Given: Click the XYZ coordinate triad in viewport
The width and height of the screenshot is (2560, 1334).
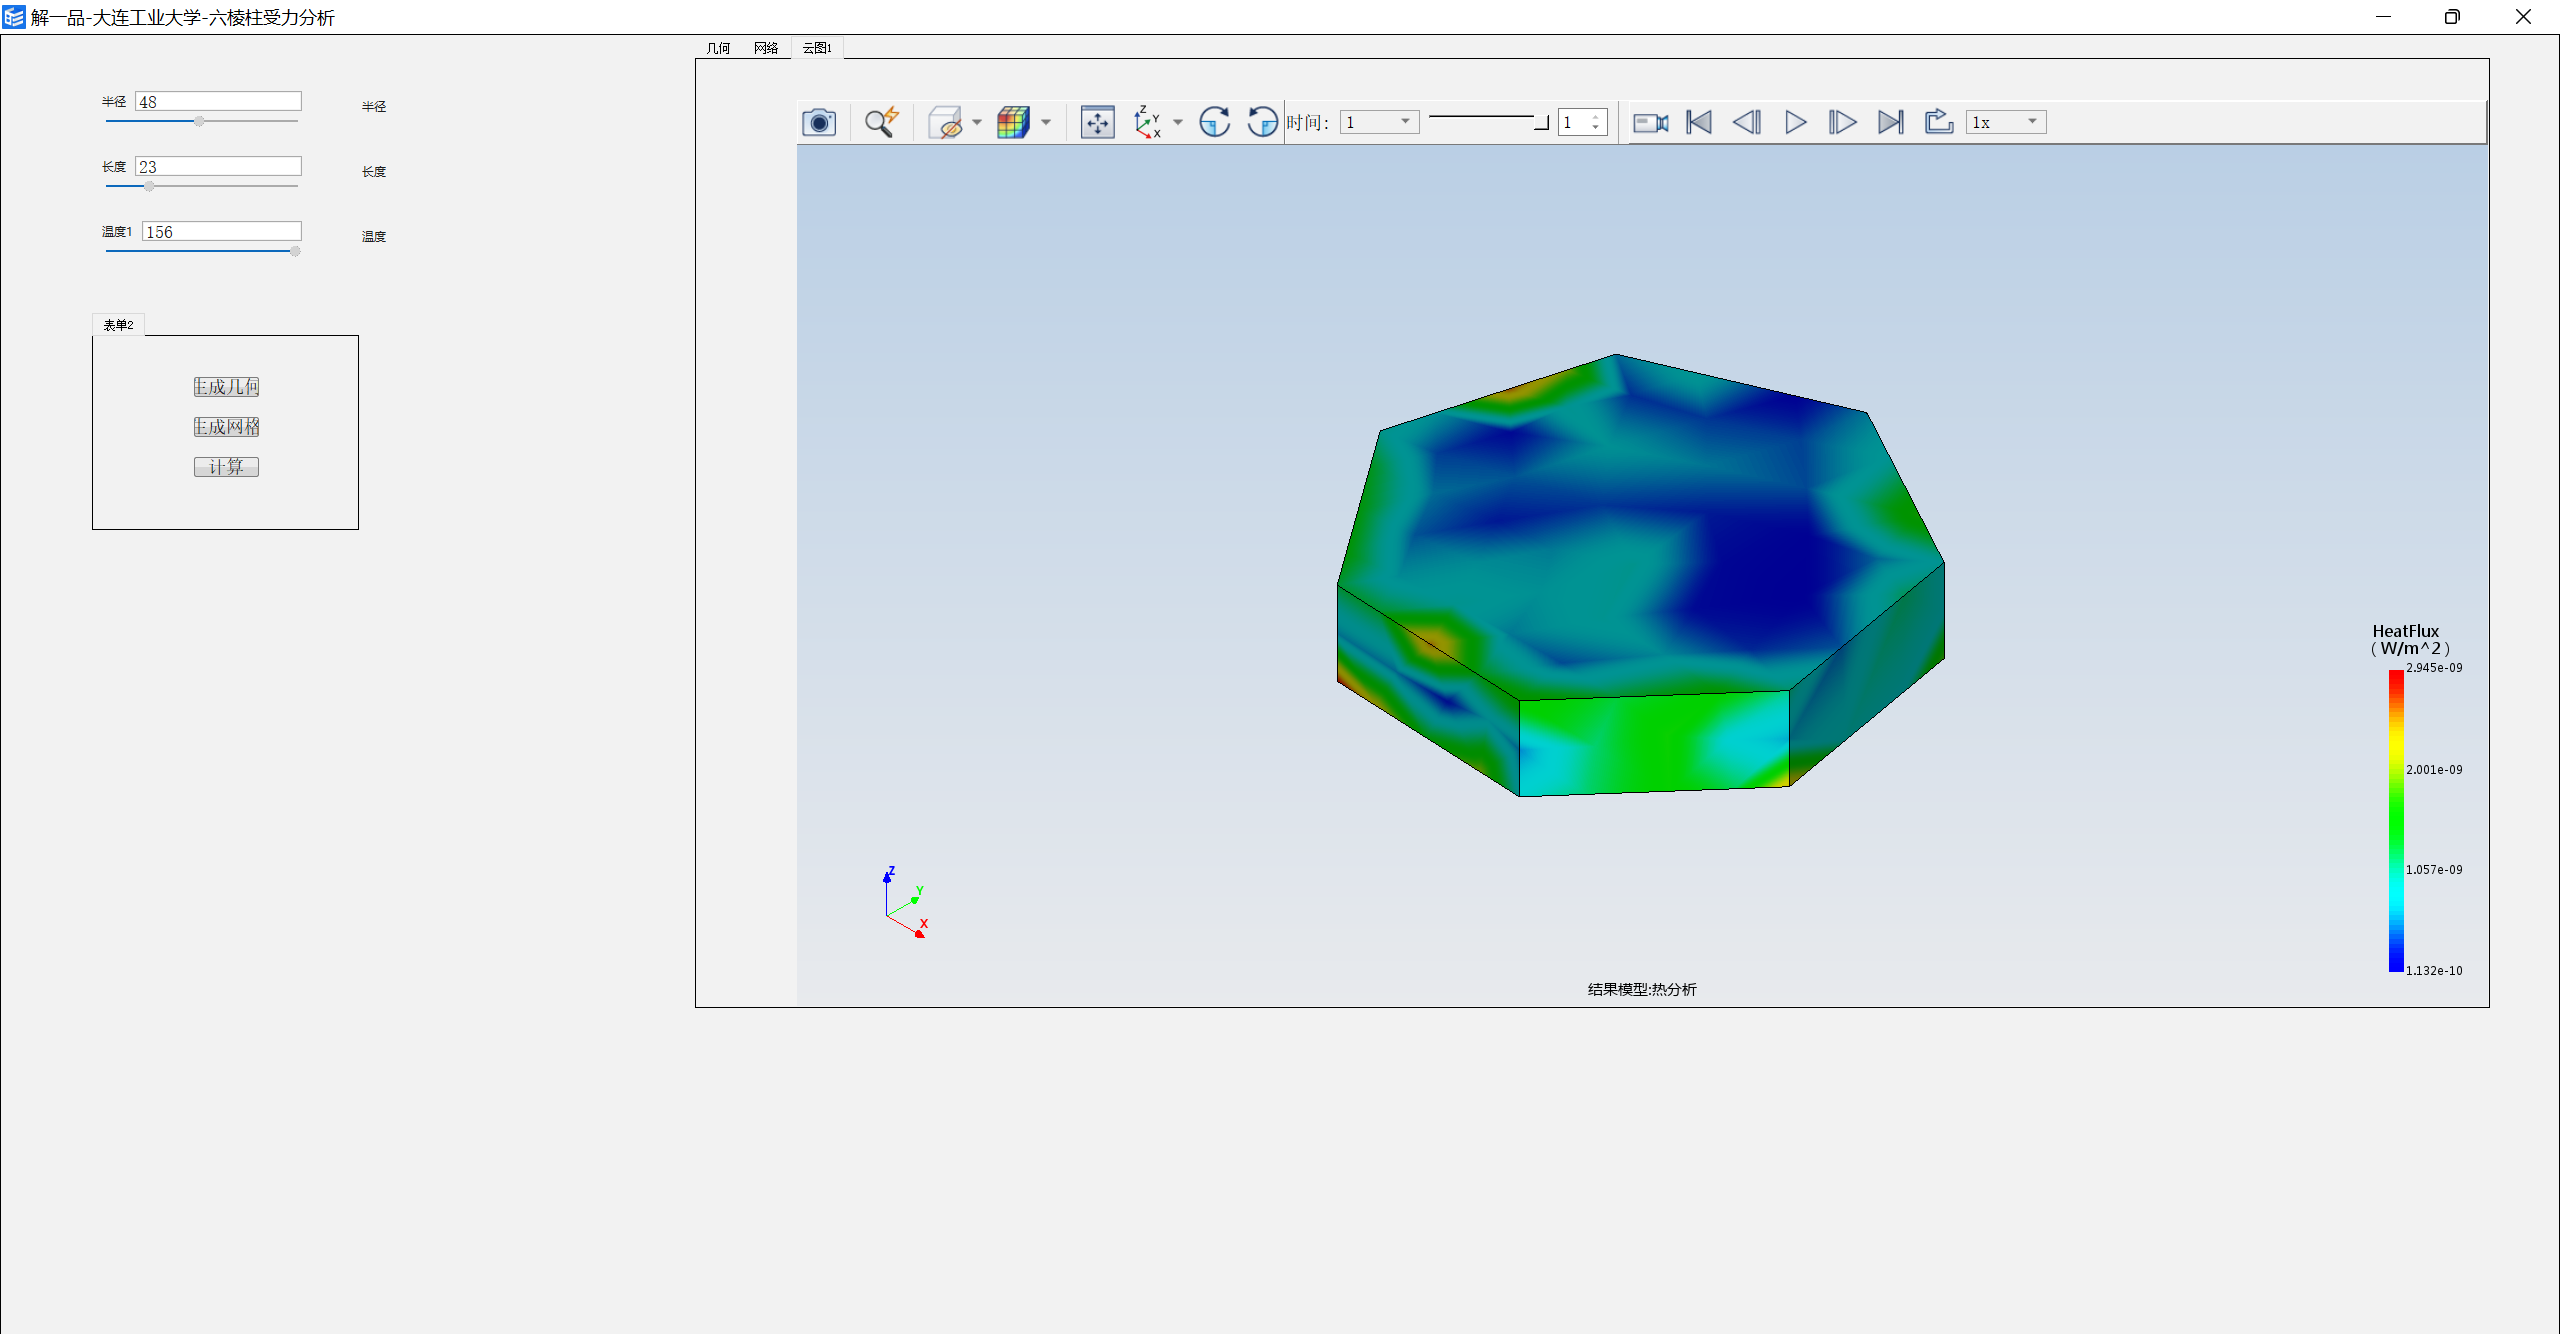Looking at the screenshot, I should (x=905, y=902).
